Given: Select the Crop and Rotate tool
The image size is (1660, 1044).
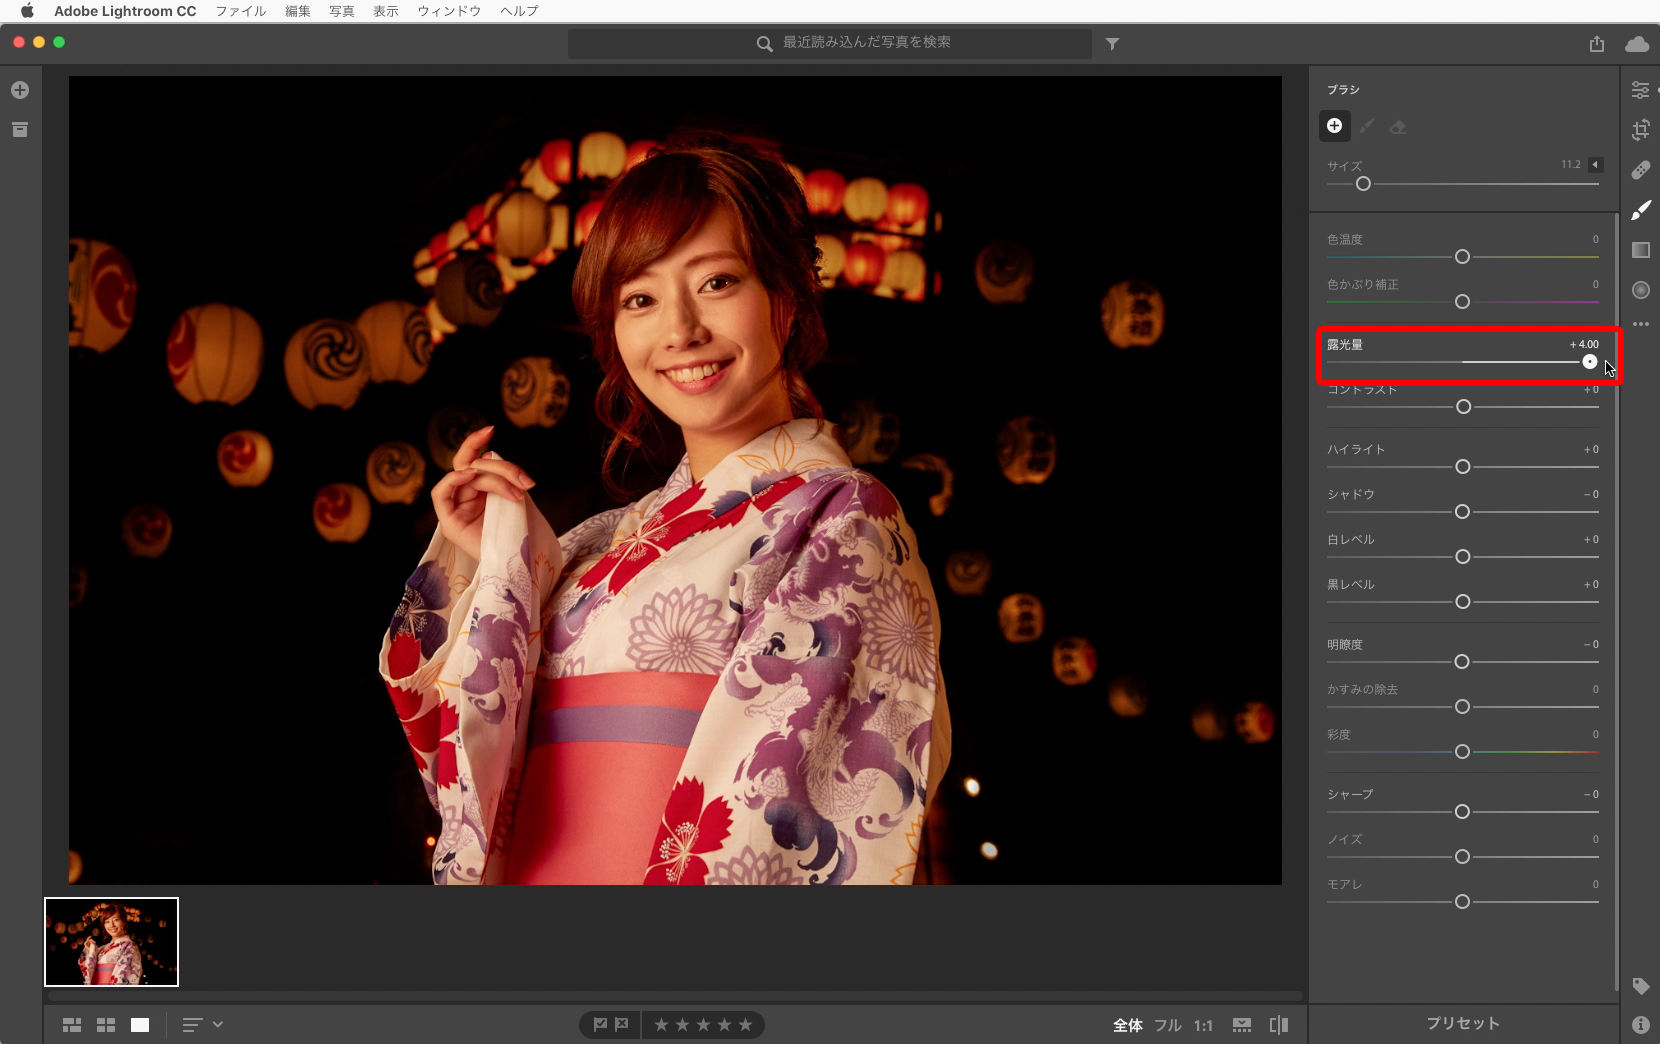Looking at the screenshot, I should coord(1640,130).
